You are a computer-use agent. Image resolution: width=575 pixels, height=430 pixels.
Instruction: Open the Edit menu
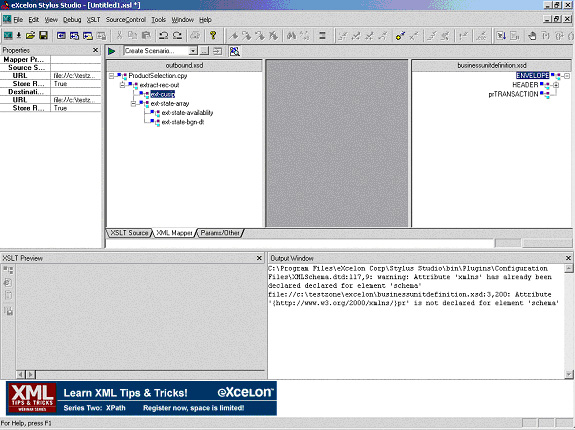coord(34,20)
